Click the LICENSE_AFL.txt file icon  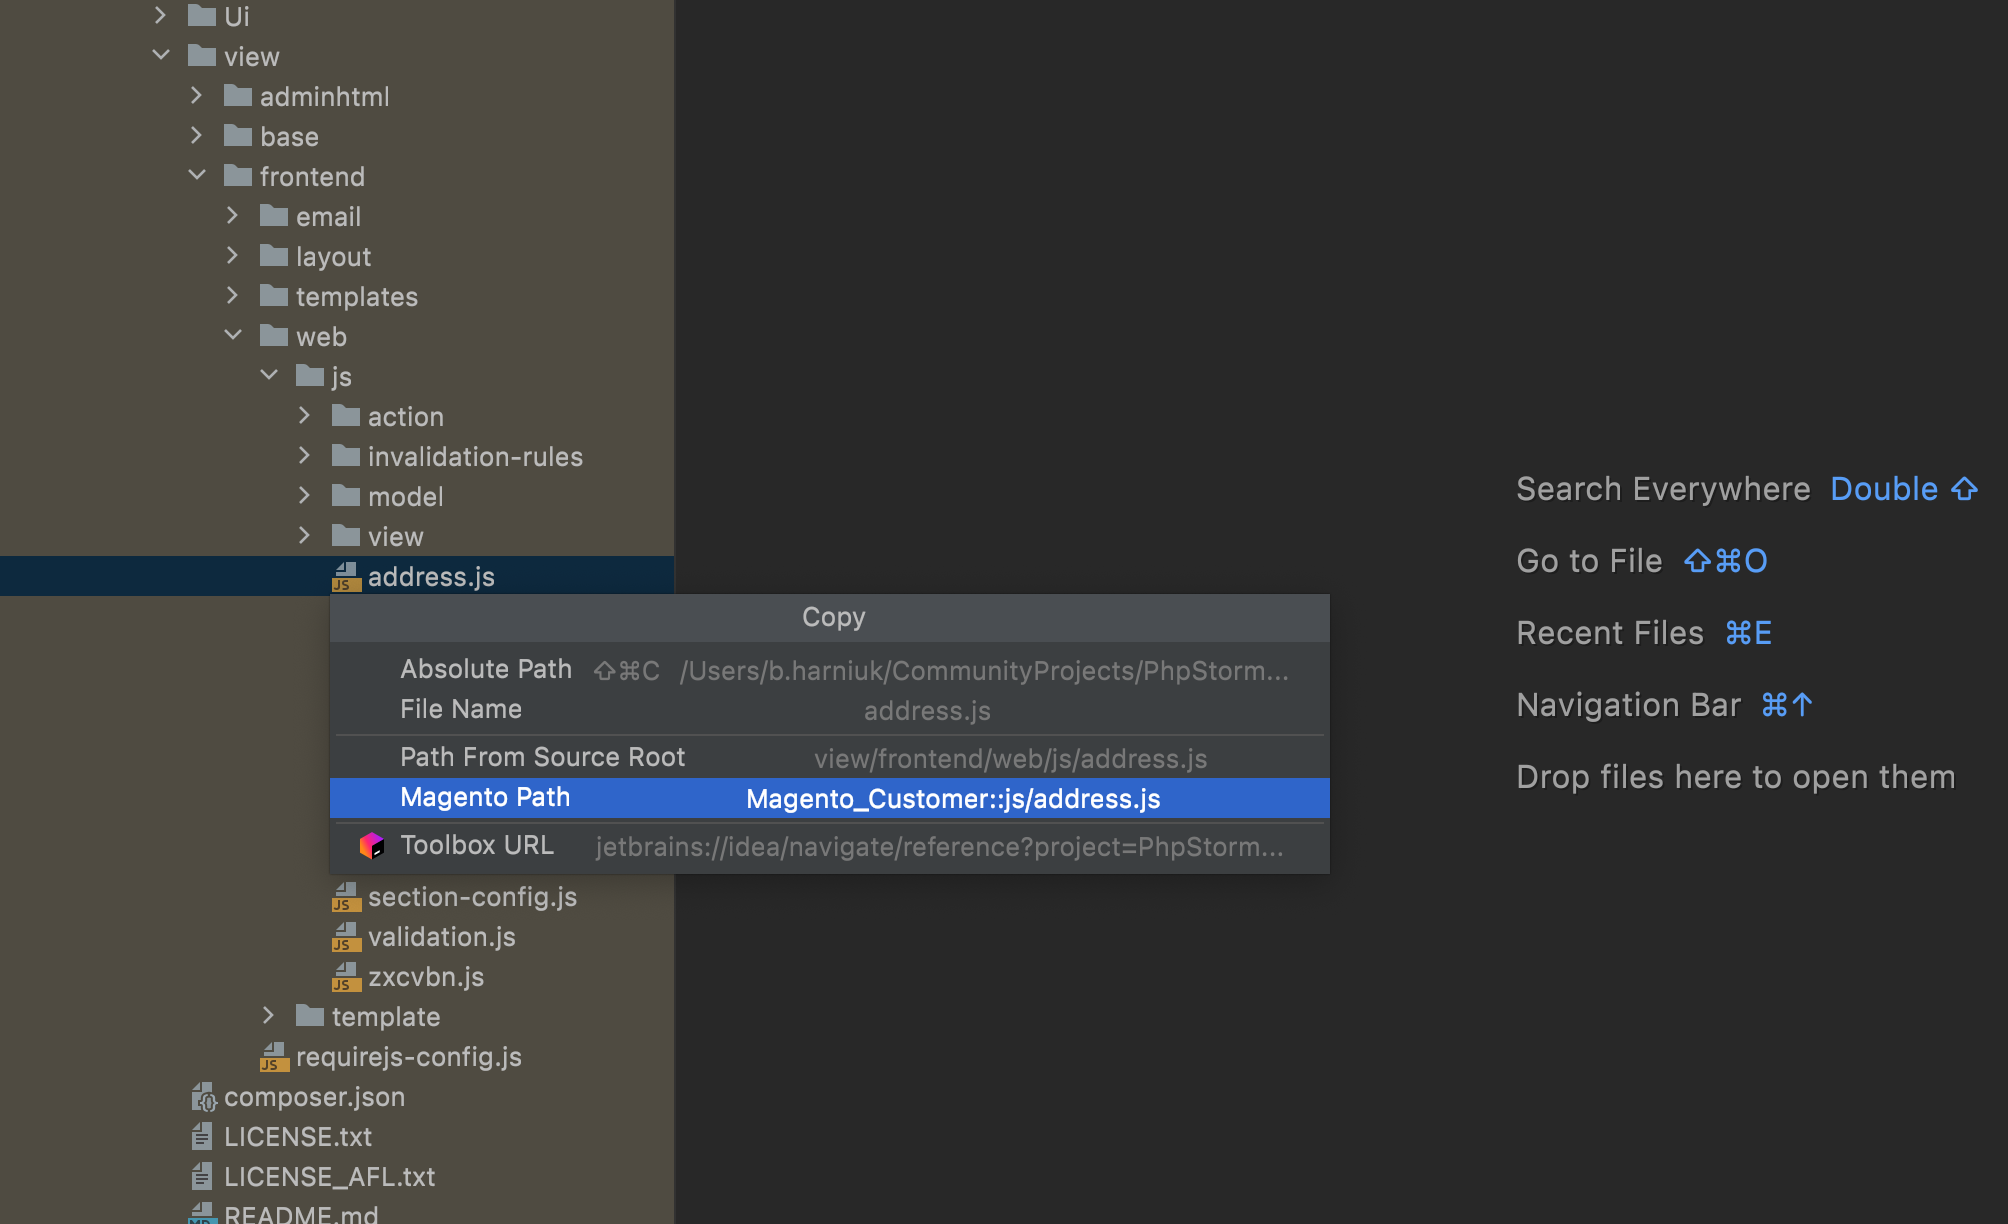tap(202, 1177)
